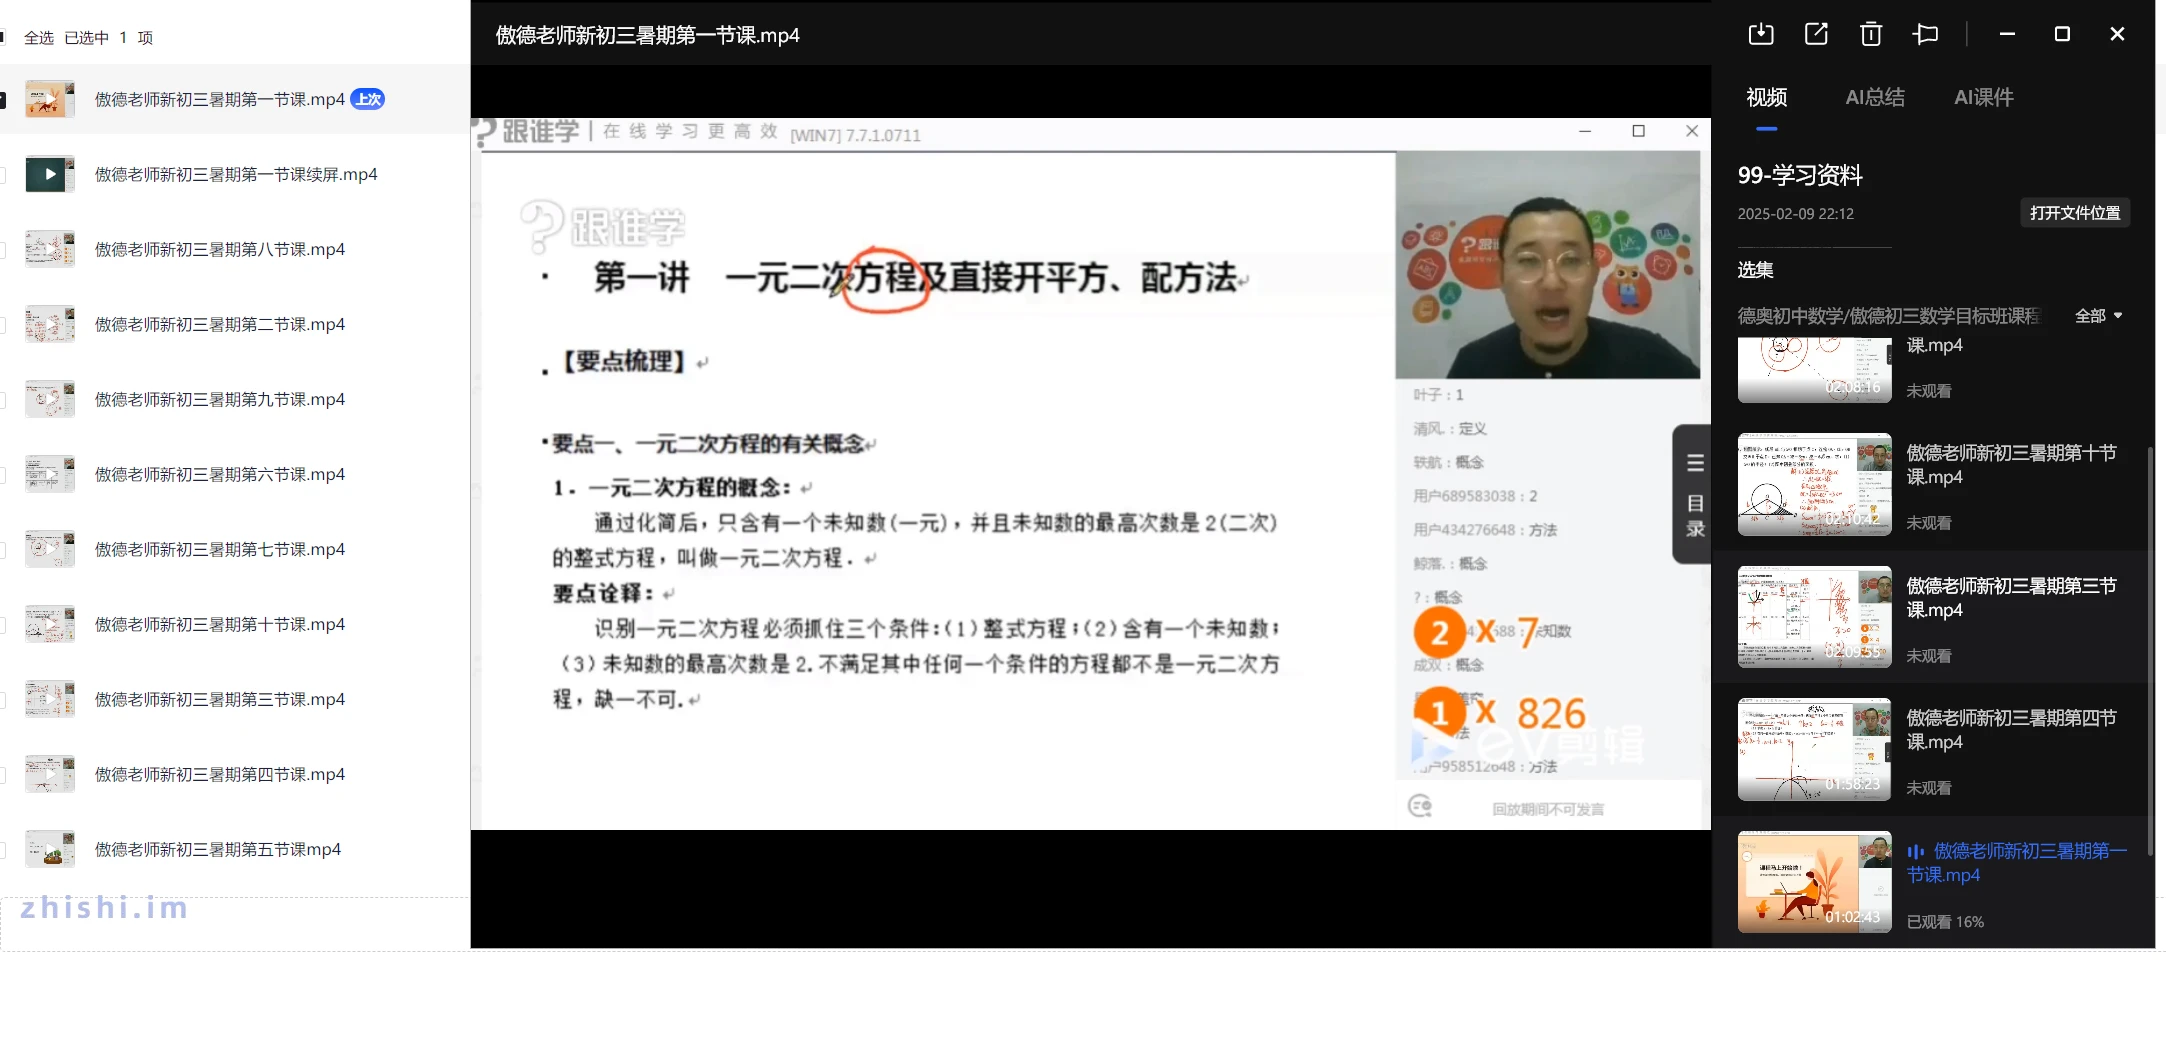Select file name 傲德老师新初三暑期第四节课.mp4 in left list

click(x=220, y=774)
